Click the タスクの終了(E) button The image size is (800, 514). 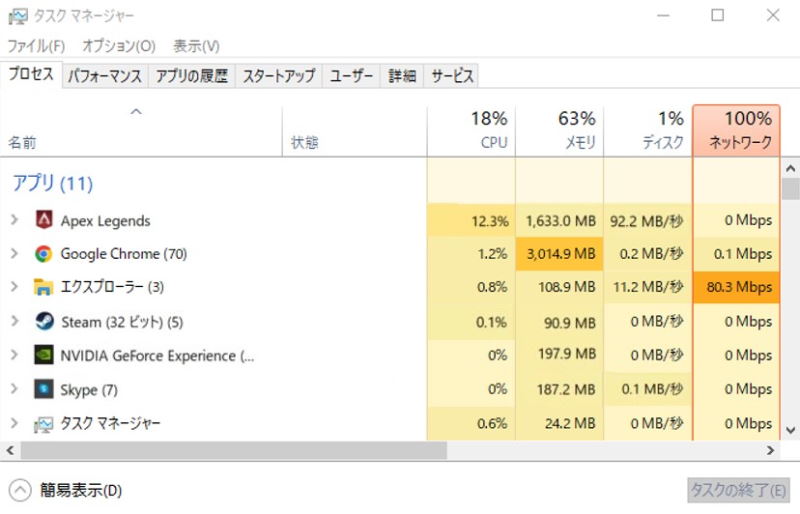coord(738,491)
